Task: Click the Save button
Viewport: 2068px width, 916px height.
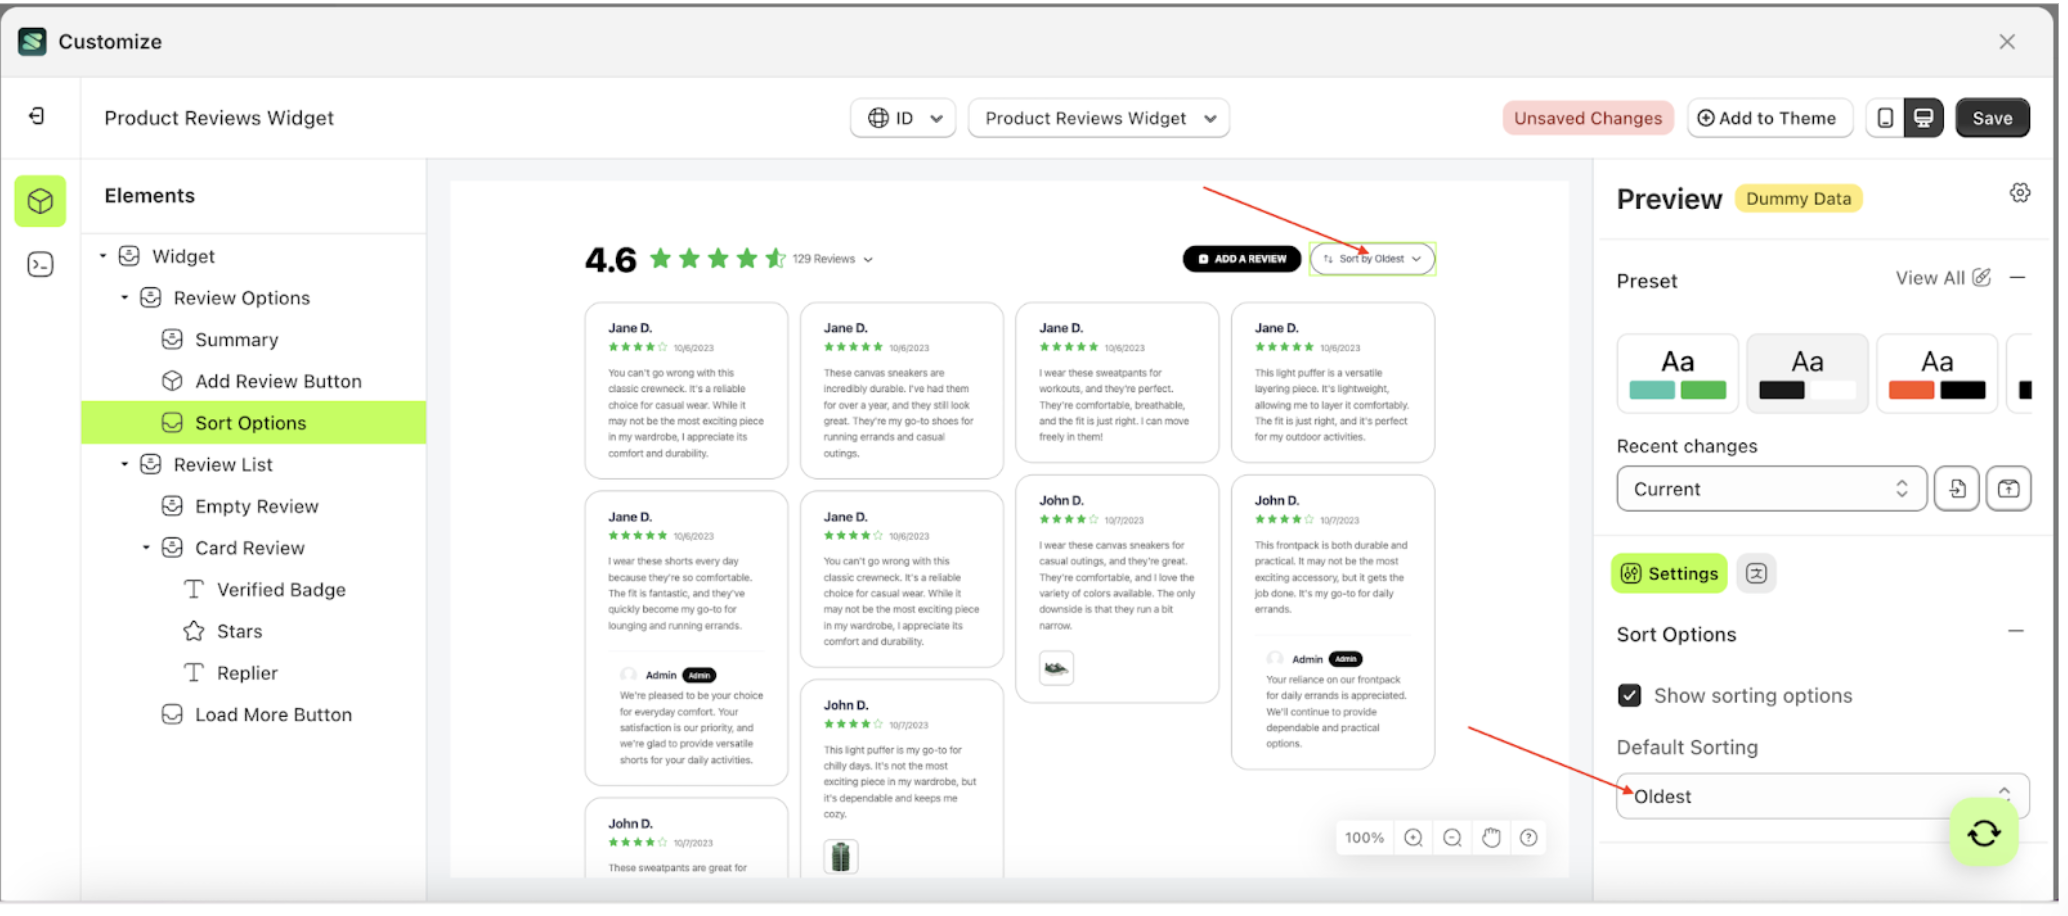Action: coord(1992,117)
